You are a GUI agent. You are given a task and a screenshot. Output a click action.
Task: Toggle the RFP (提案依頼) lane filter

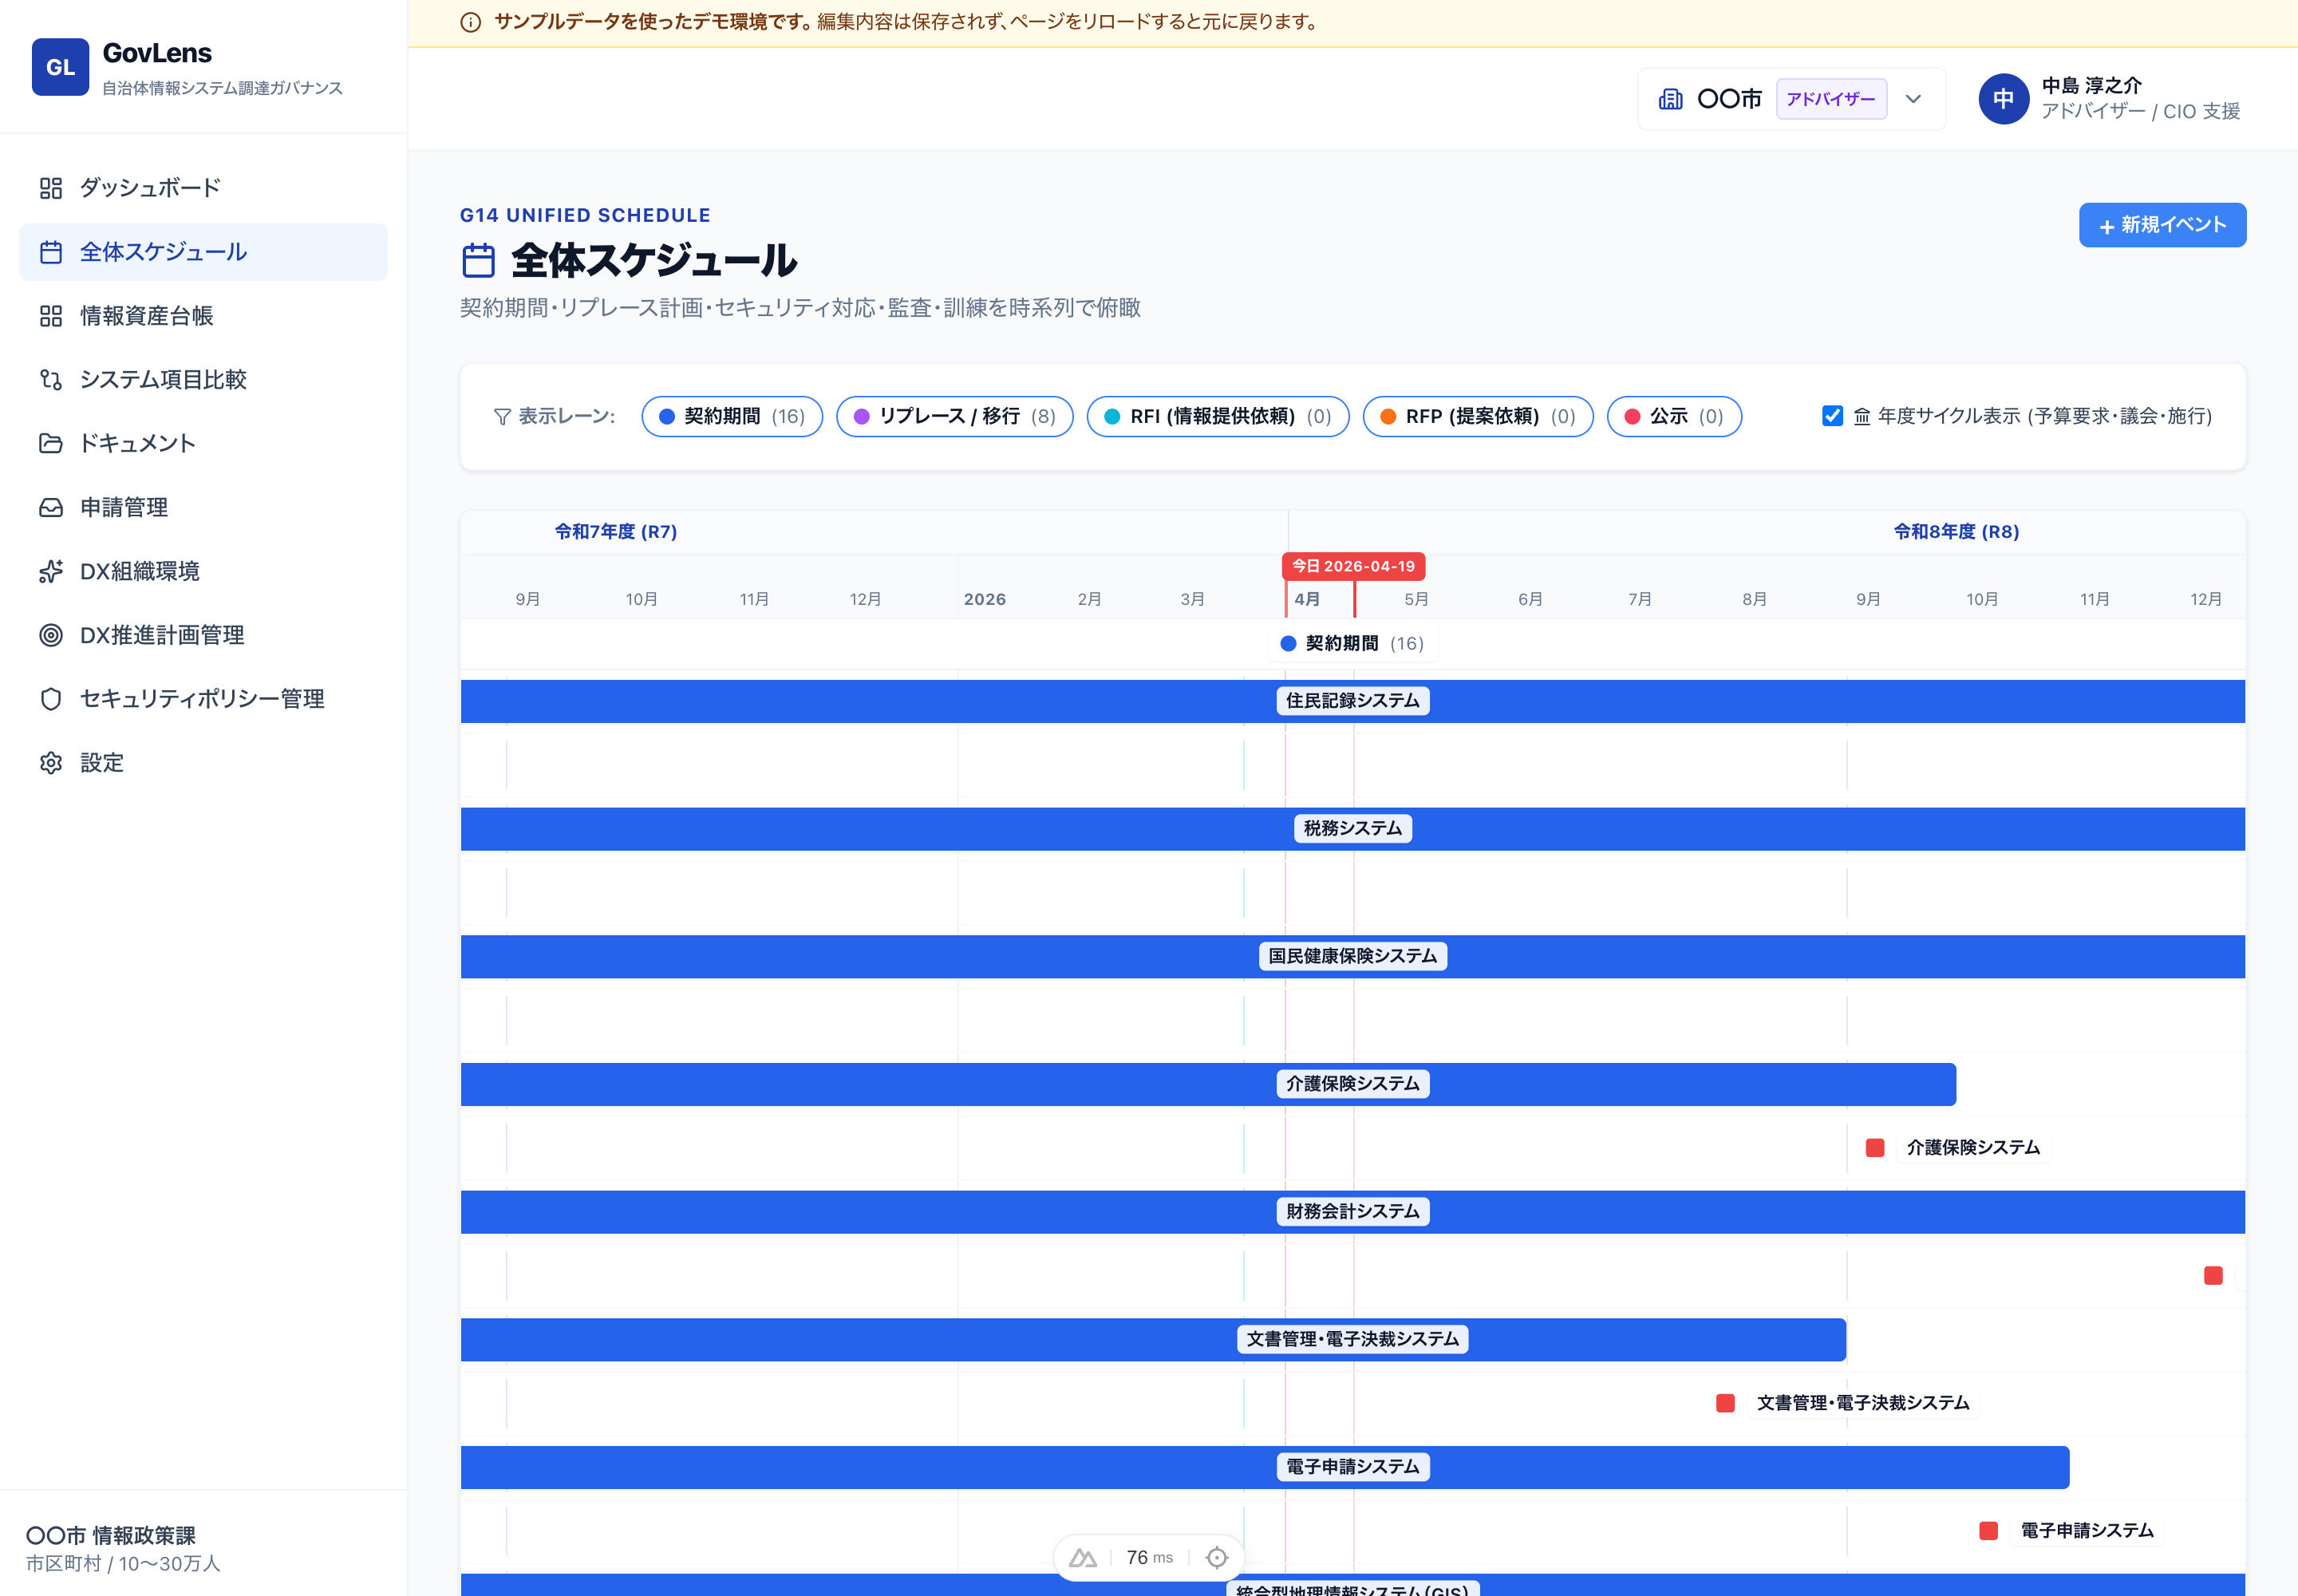point(1478,417)
